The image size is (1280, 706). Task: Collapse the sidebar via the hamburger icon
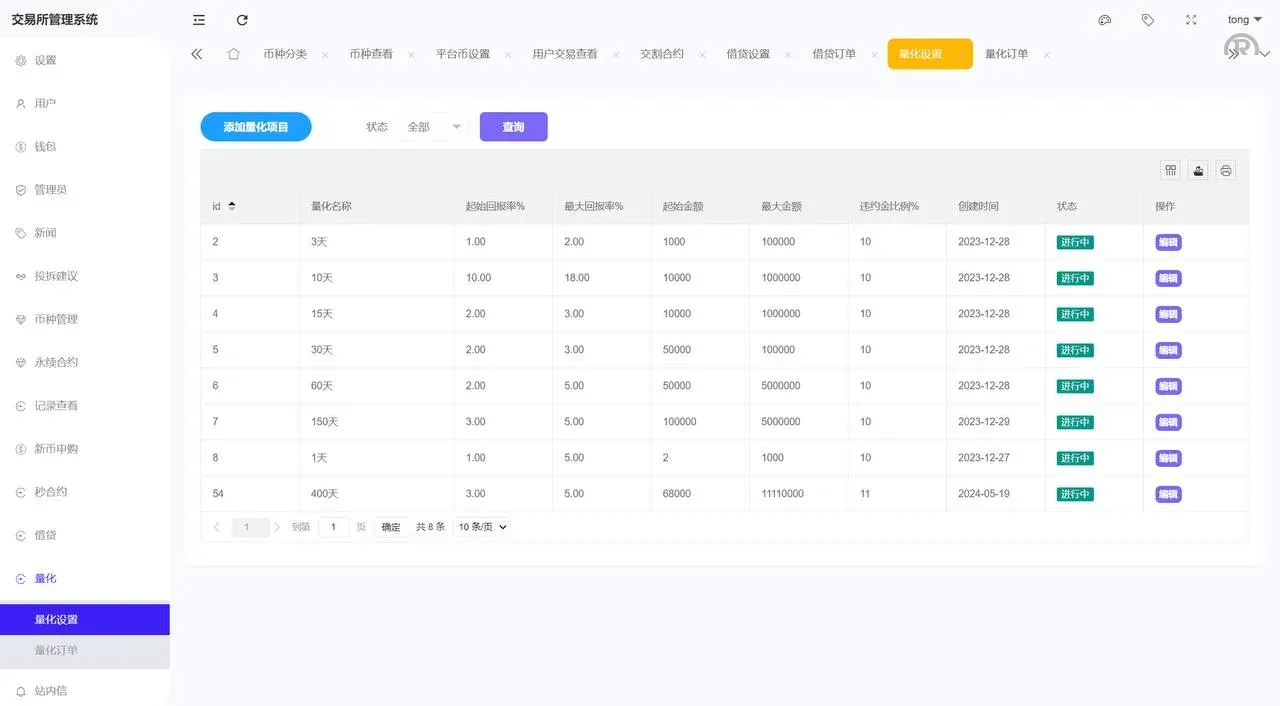[198, 18]
